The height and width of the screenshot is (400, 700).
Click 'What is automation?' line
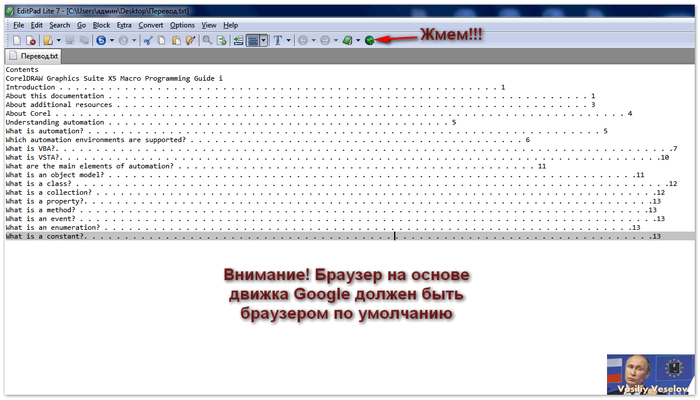307,131
